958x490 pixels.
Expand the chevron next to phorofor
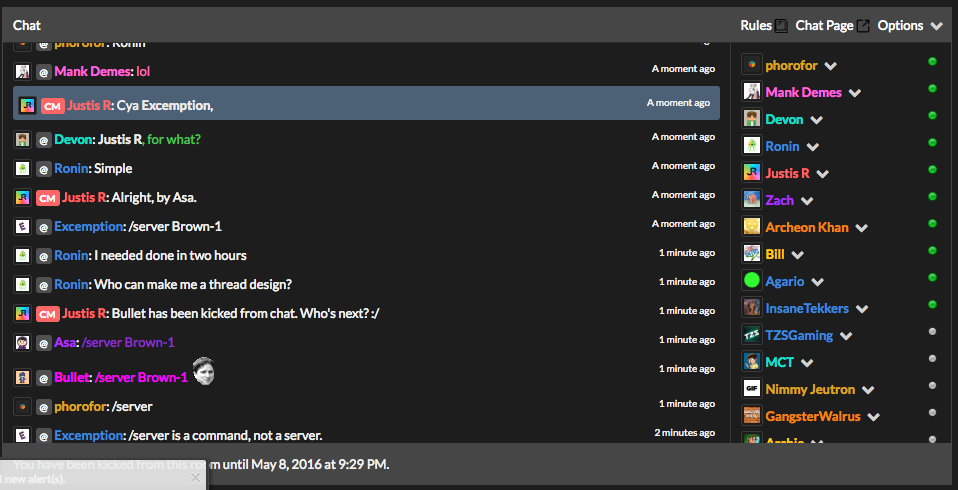coord(830,66)
